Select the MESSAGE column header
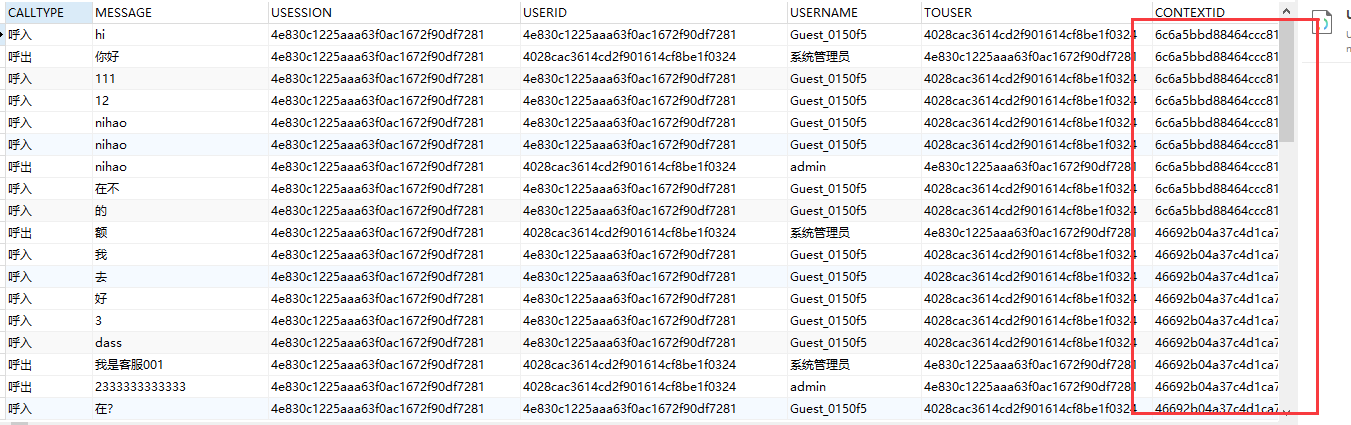This screenshot has width=1351, height=425. tap(180, 12)
